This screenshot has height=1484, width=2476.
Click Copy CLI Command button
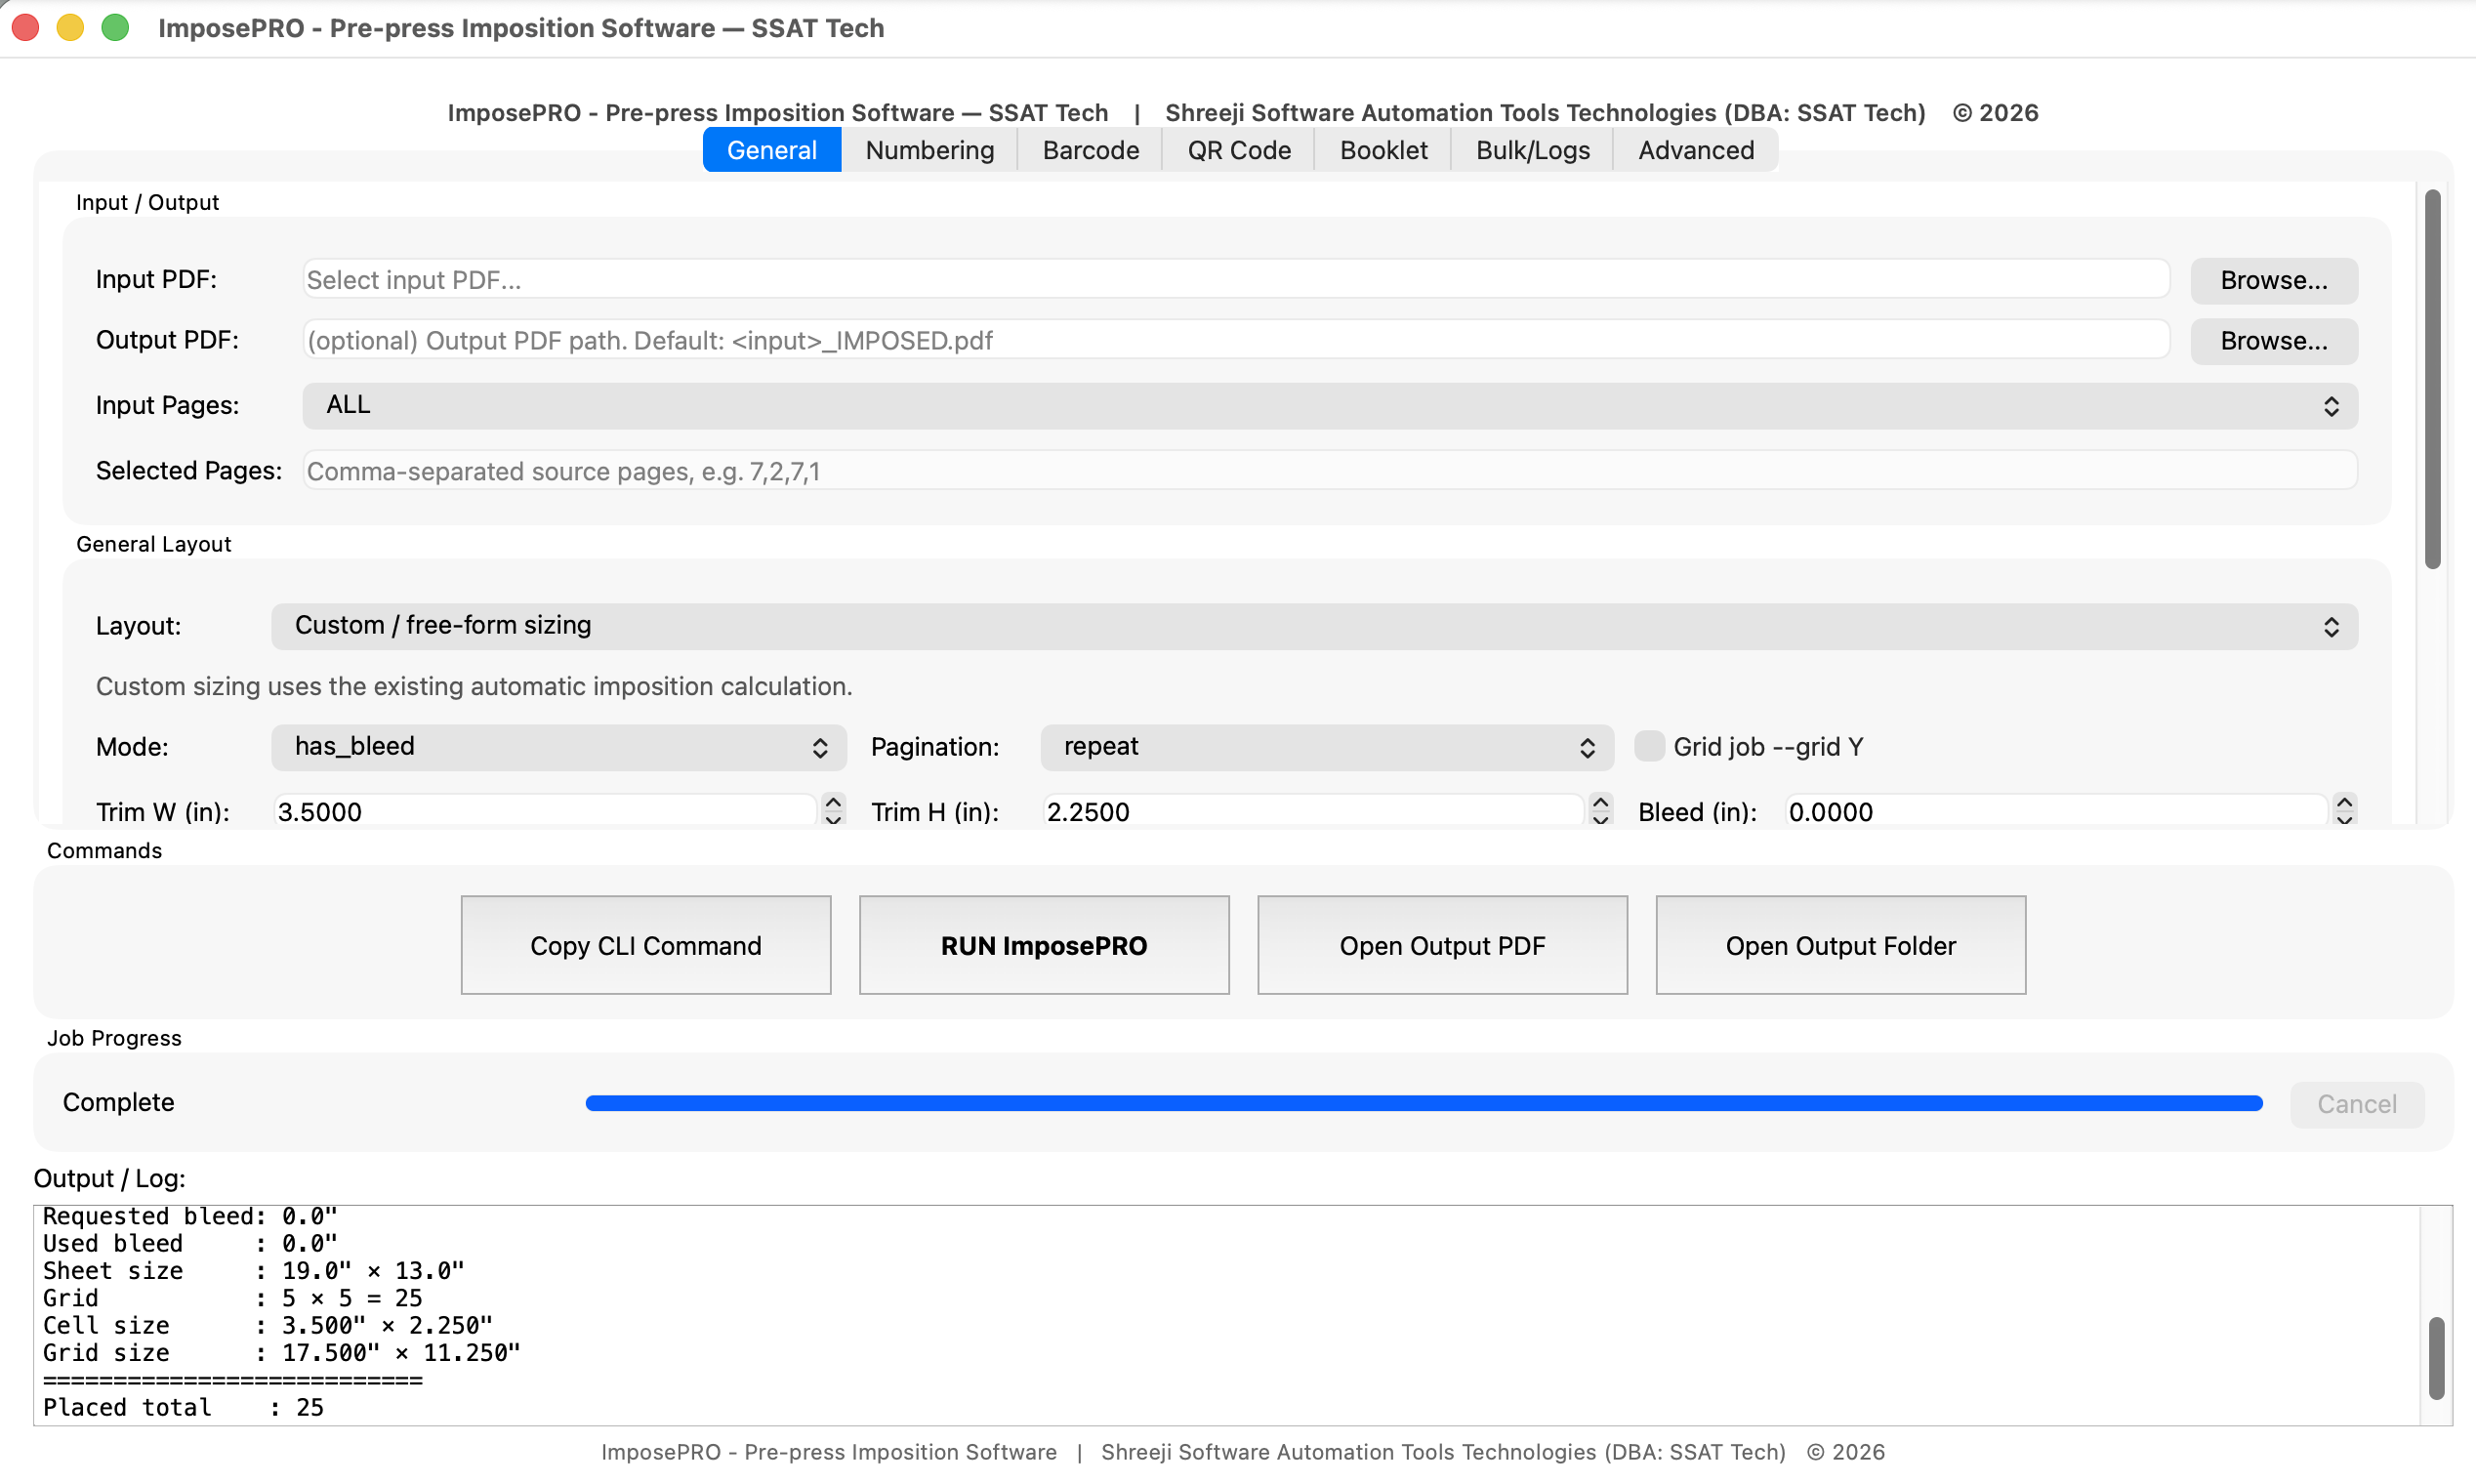646,945
